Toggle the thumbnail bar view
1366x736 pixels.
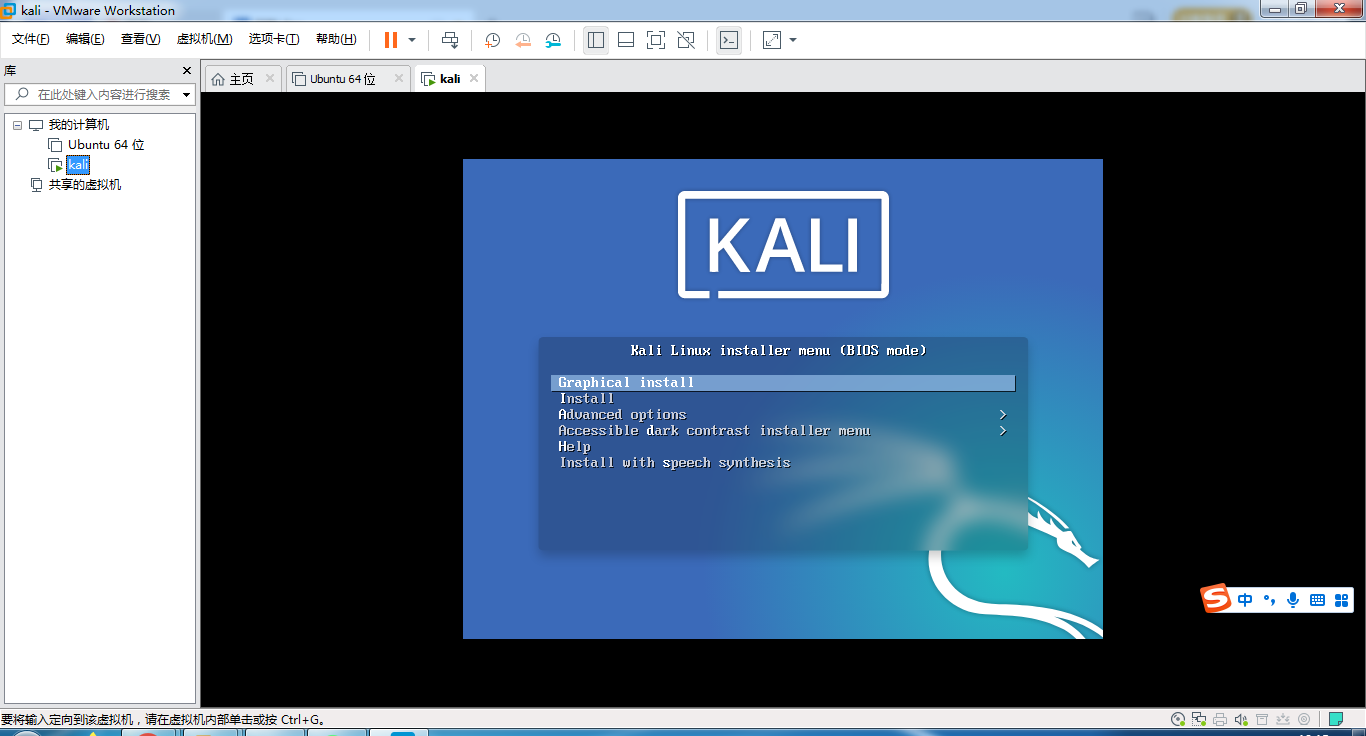(x=626, y=40)
